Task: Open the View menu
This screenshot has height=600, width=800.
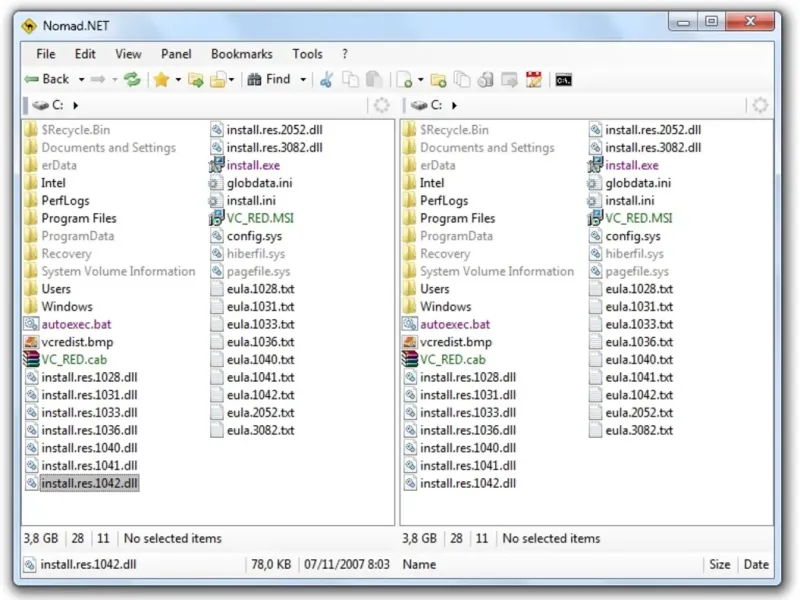Action: tap(128, 54)
